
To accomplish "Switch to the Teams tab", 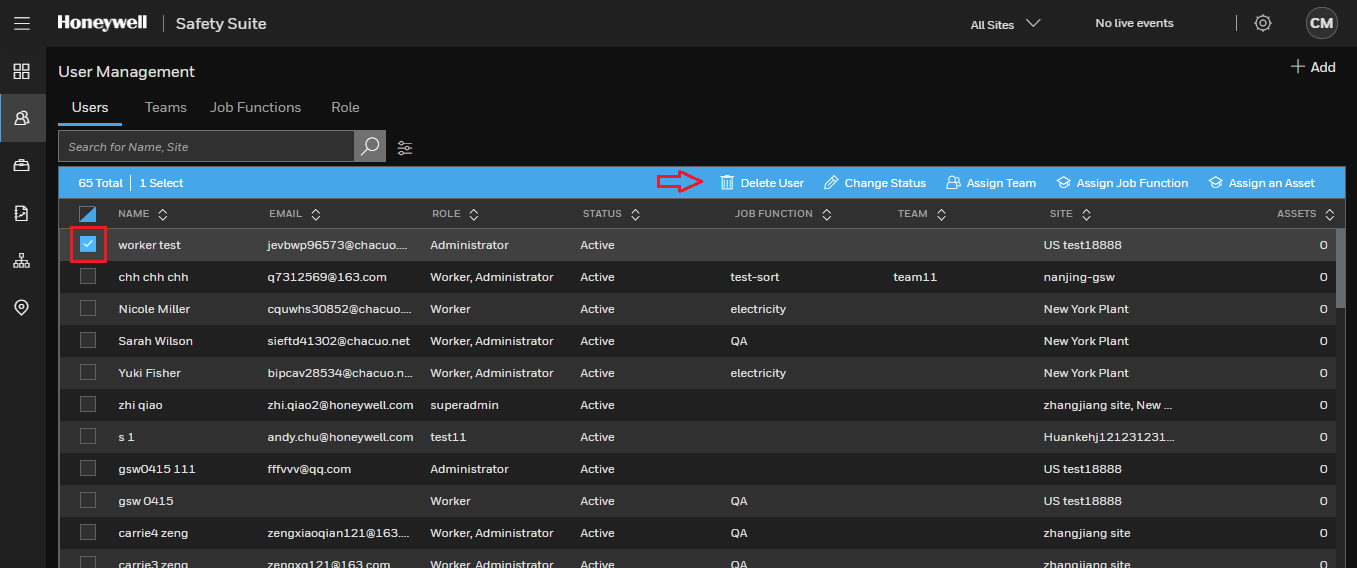I will tap(165, 108).
